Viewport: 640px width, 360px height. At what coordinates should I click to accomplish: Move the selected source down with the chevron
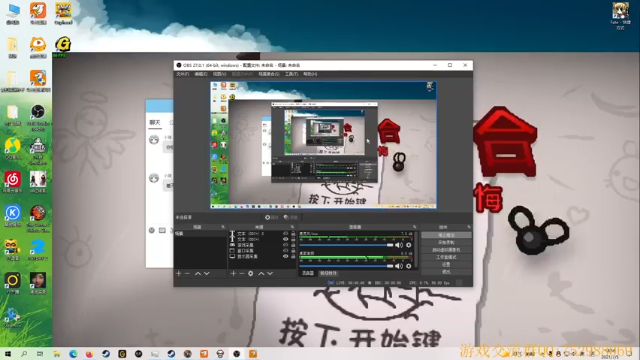click(x=270, y=273)
